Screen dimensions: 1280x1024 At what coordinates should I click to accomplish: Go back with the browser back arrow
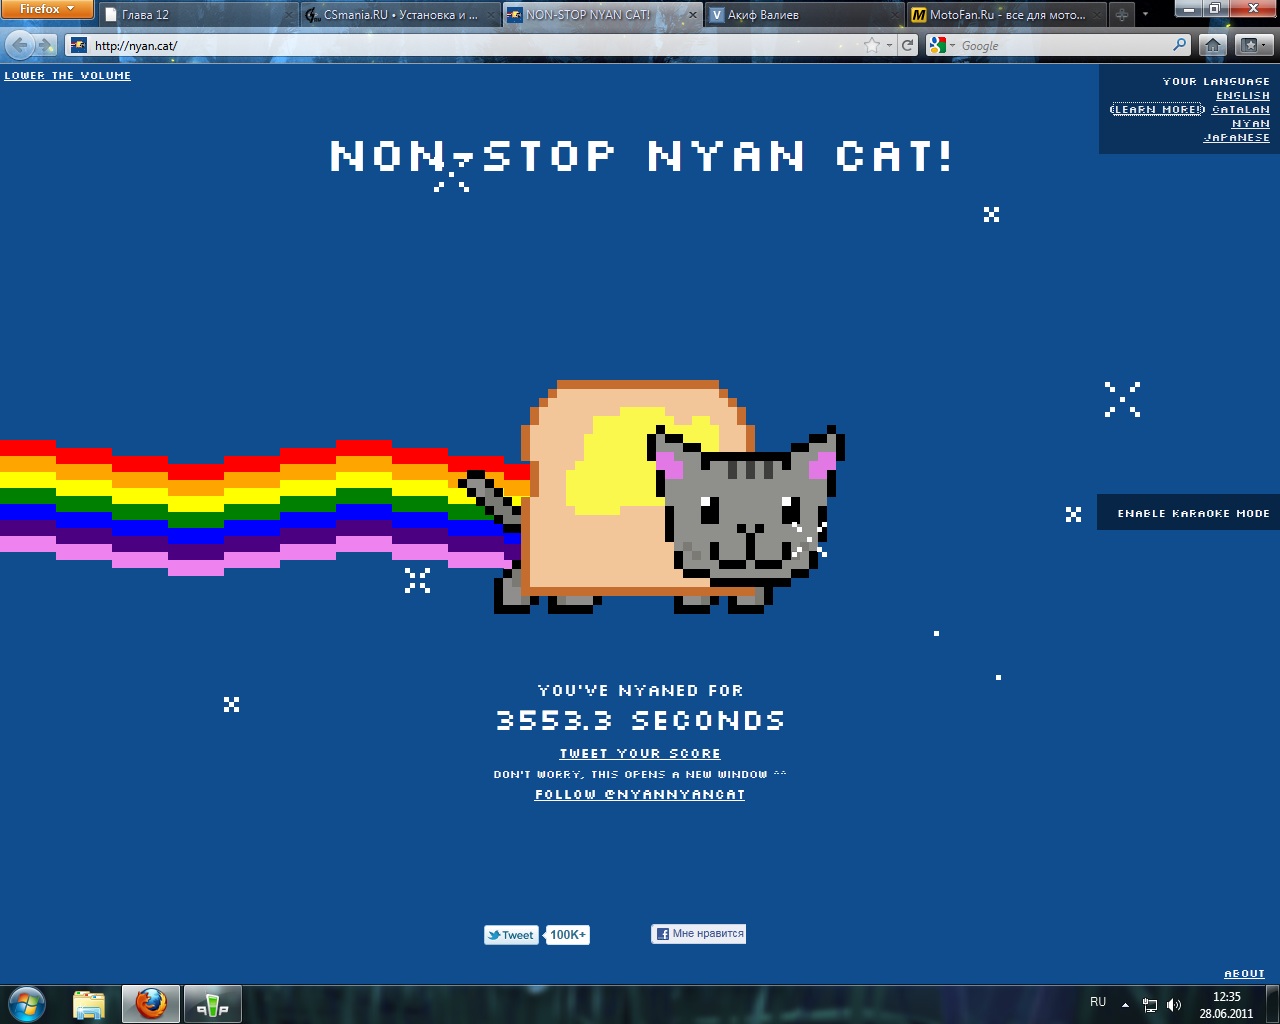click(19, 45)
